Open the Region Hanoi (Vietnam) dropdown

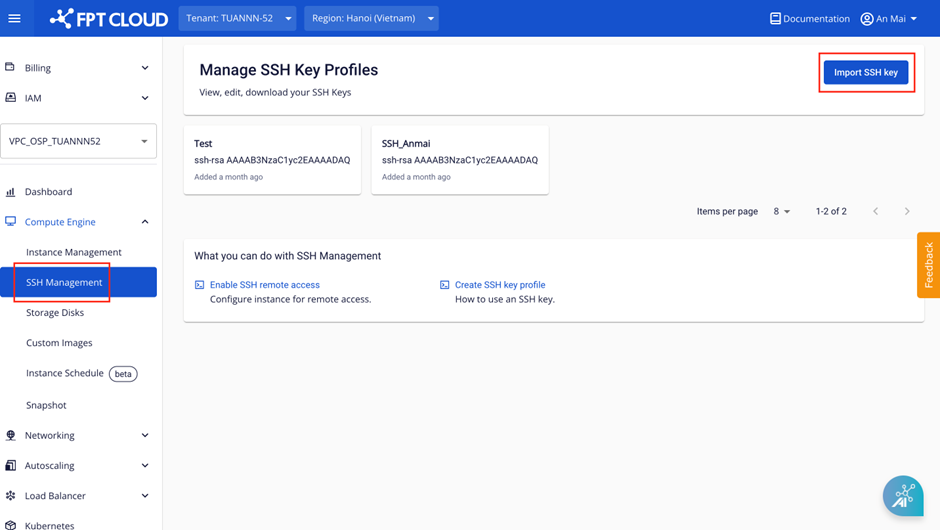(x=371, y=18)
